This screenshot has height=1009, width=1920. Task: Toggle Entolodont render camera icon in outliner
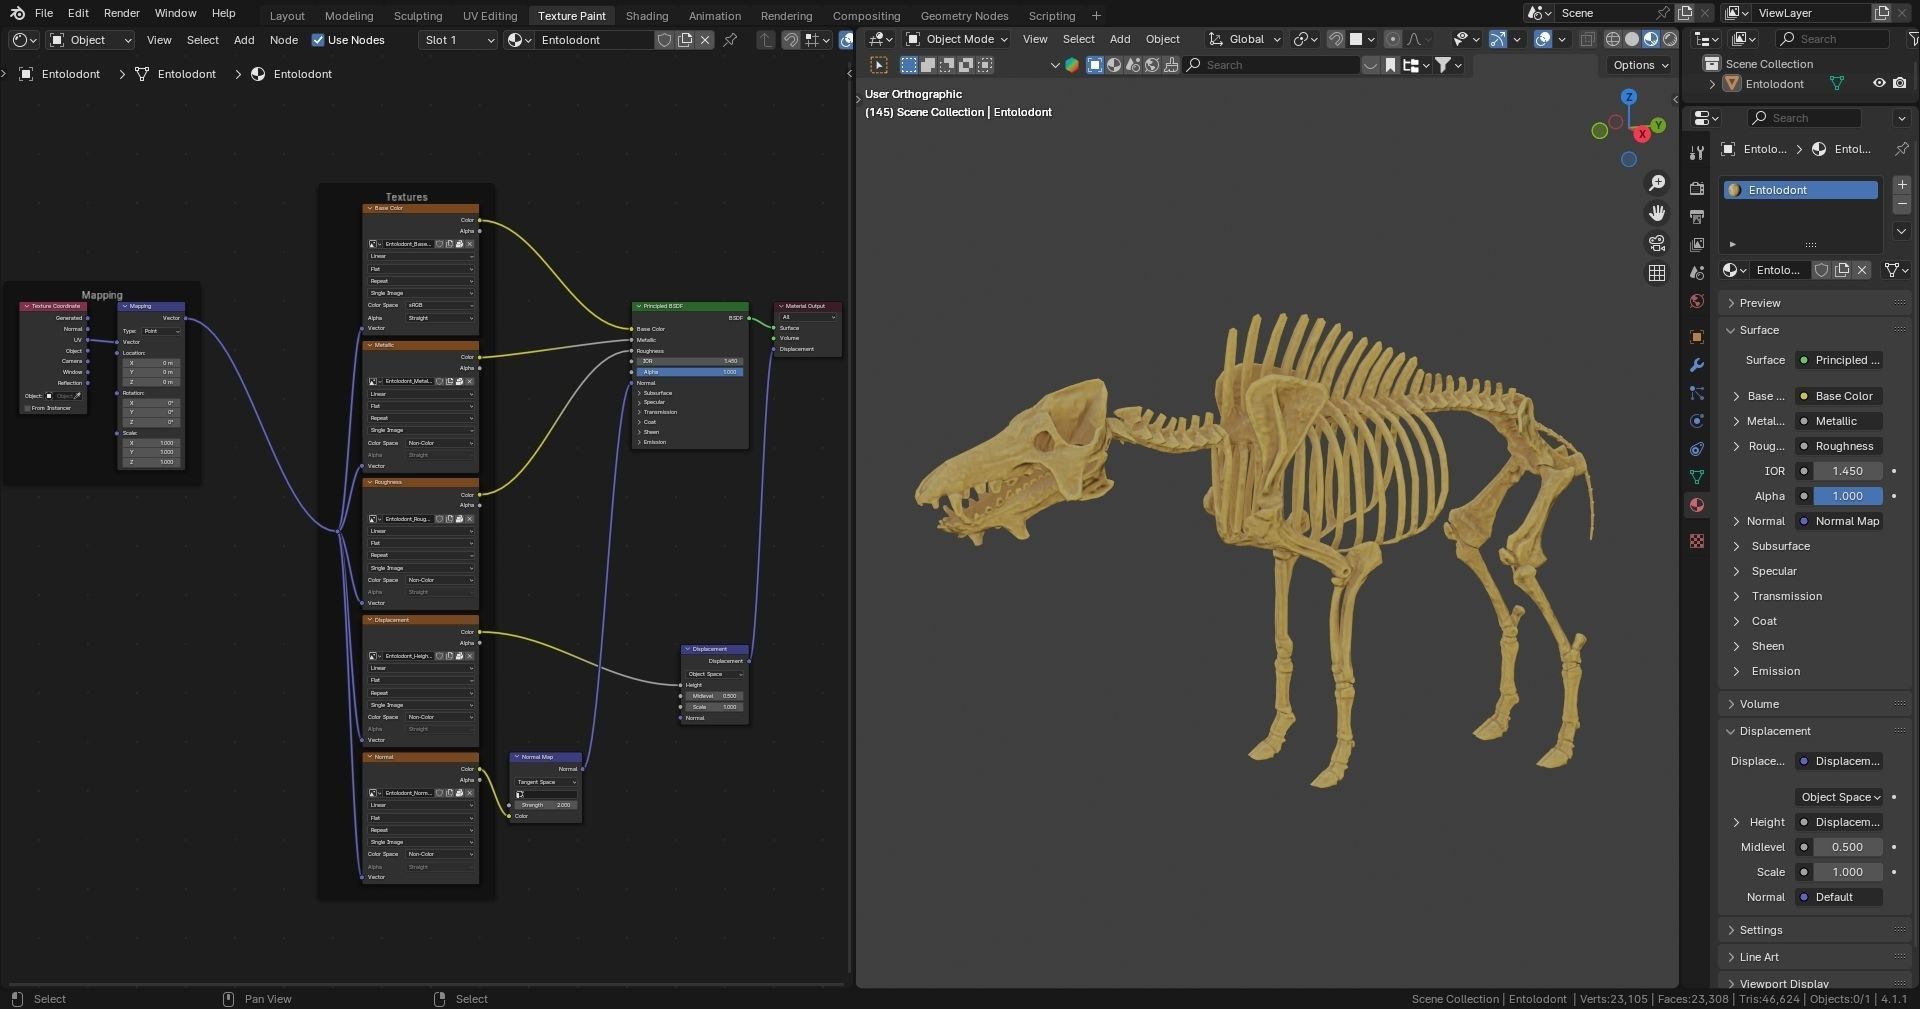pos(1899,84)
